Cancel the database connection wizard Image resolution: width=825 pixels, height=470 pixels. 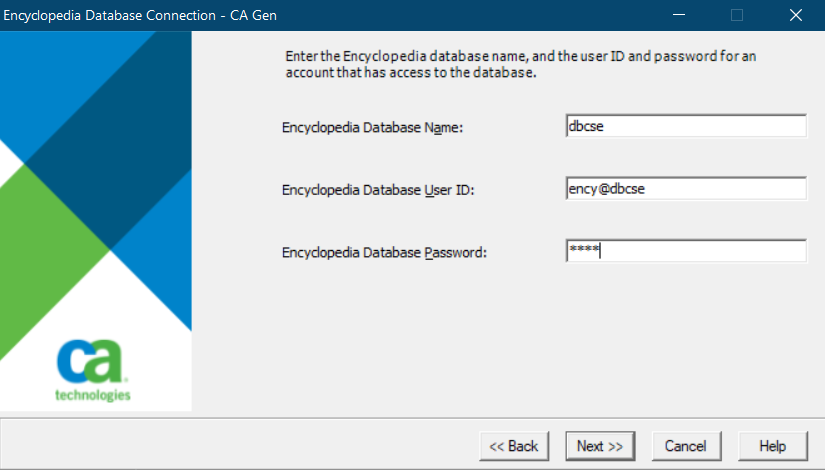coord(686,446)
